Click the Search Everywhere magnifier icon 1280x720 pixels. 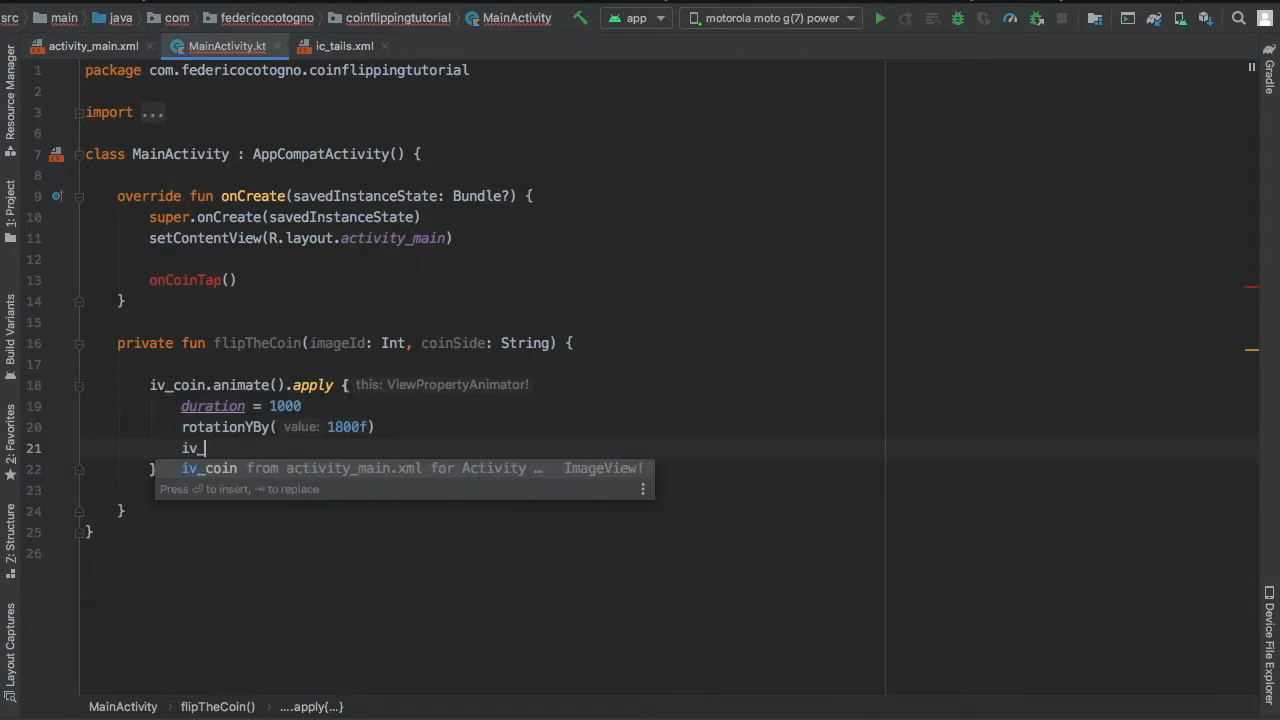pos(1239,18)
